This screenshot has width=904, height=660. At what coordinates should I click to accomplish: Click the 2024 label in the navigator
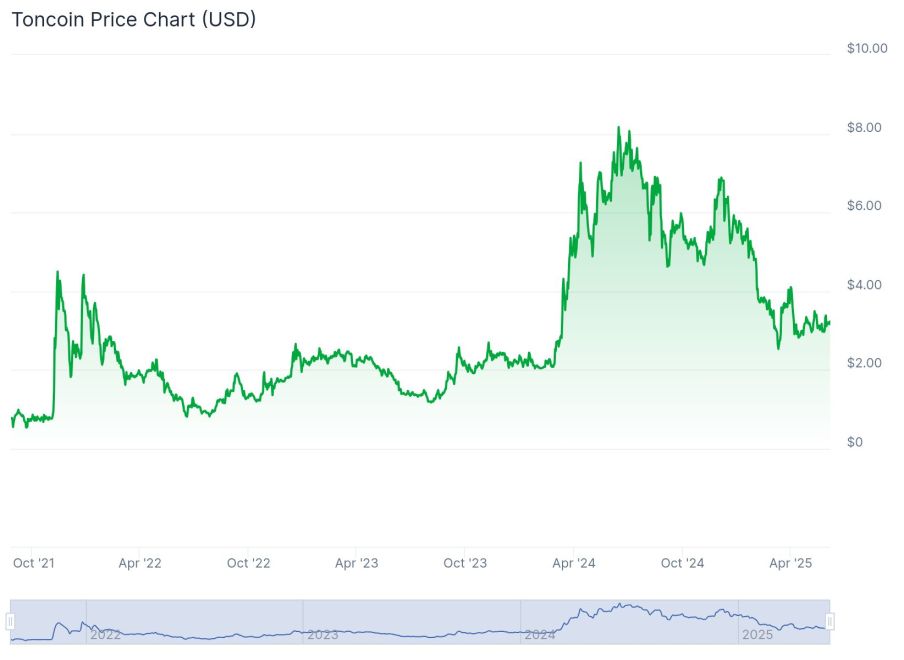click(540, 635)
